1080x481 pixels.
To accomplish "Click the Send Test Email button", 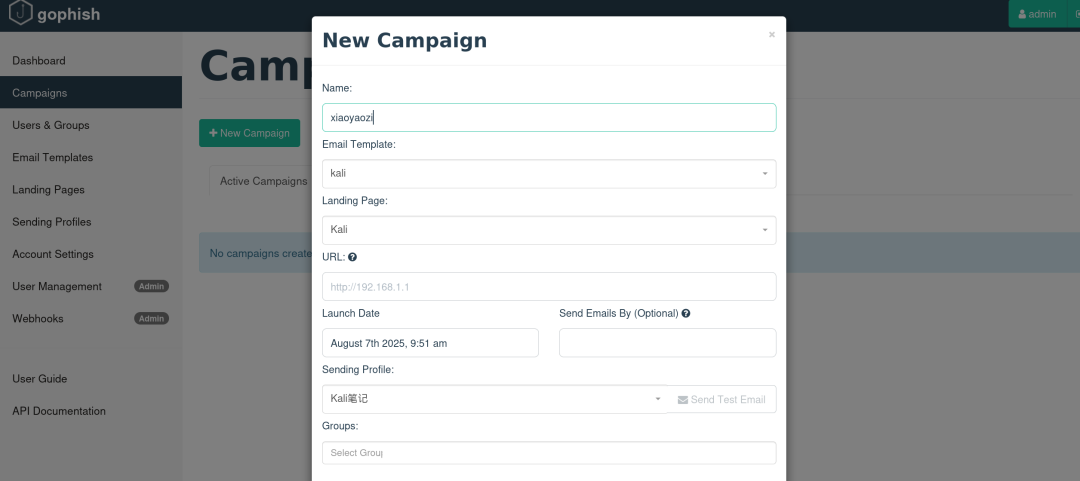I will (722, 399).
